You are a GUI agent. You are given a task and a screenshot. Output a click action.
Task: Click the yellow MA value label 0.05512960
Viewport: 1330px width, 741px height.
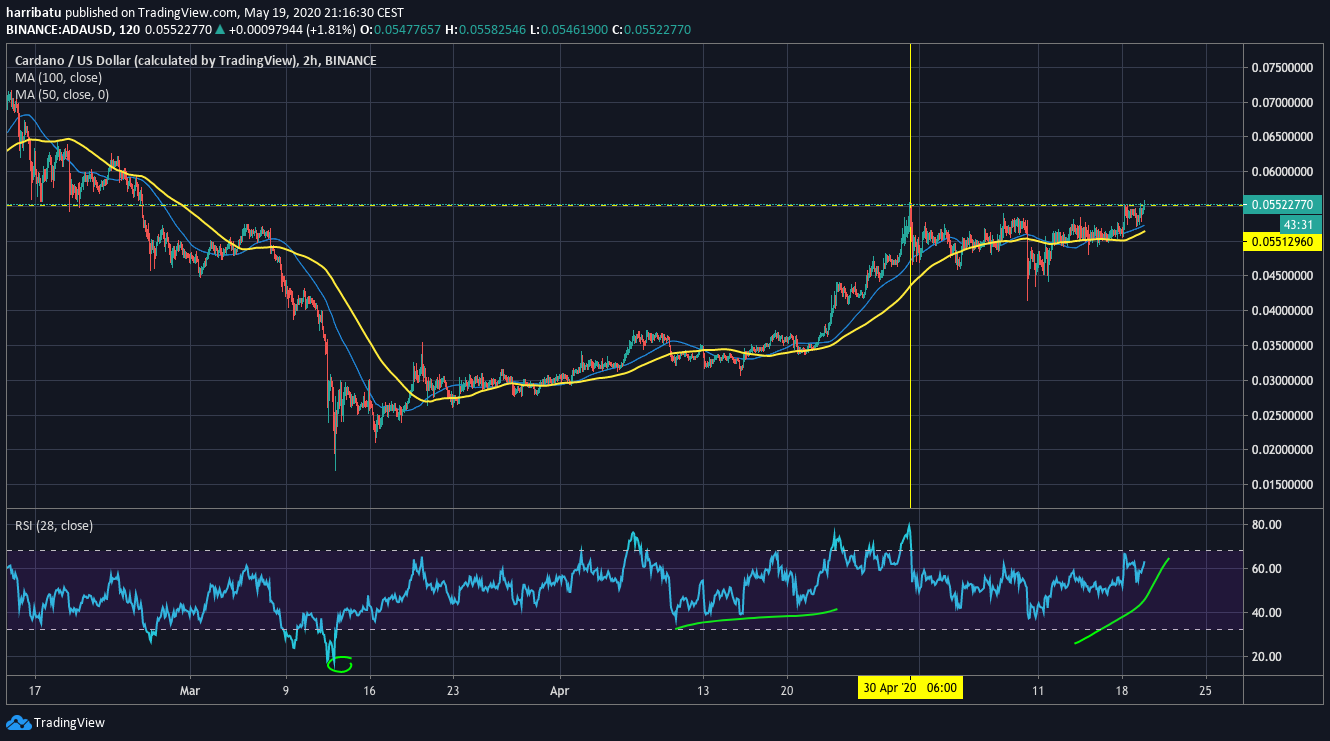coord(1285,241)
